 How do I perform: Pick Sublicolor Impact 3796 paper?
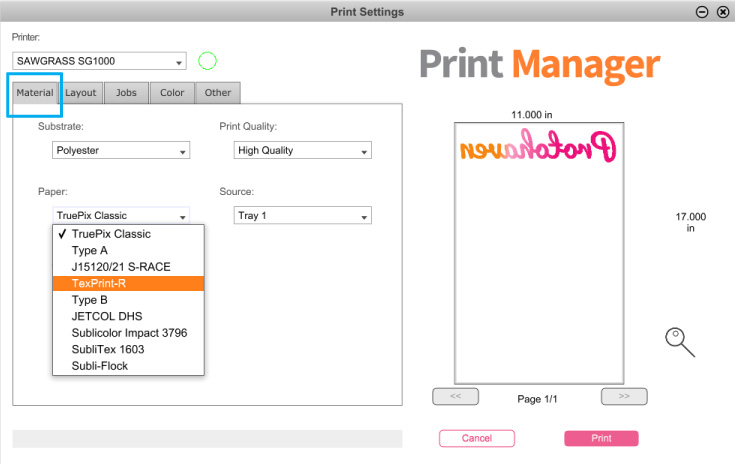pyautogui.click(x=128, y=333)
